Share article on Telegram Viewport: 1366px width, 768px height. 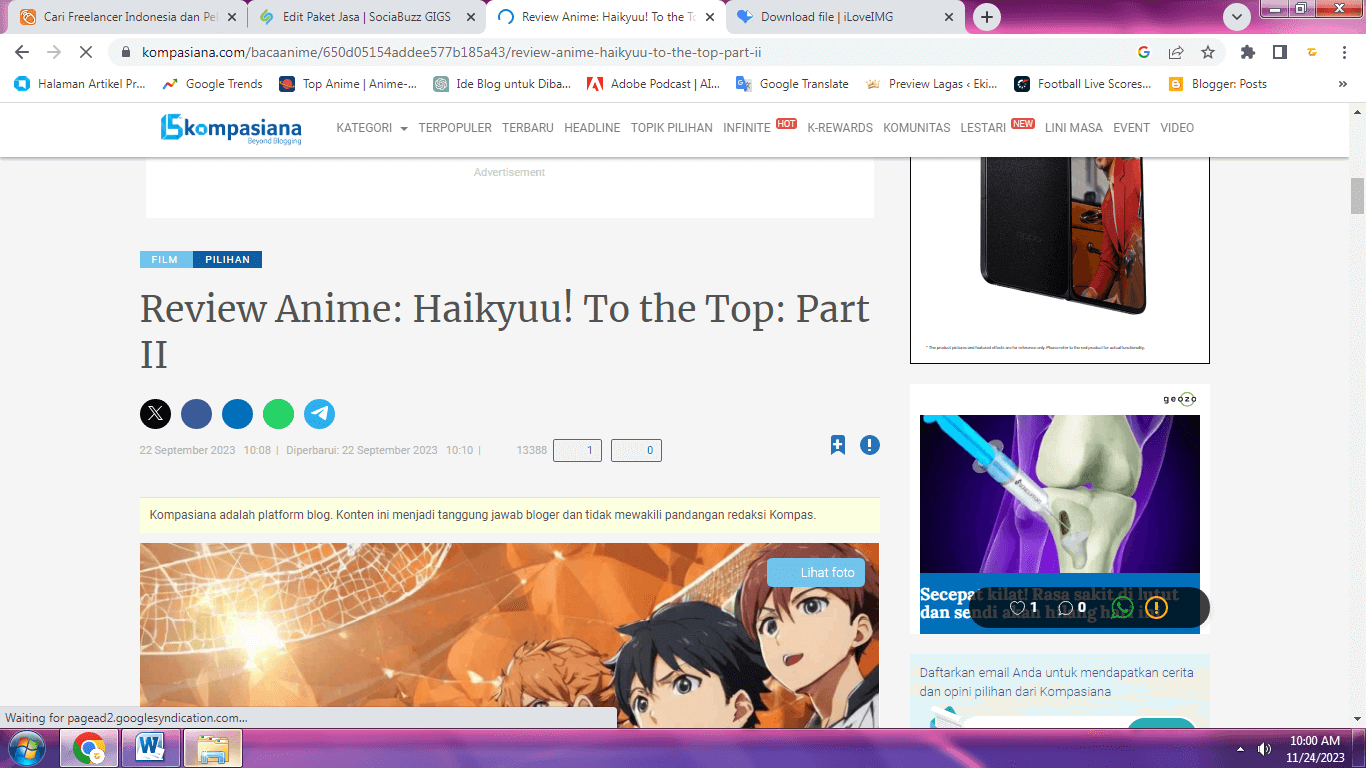(x=319, y=414)
